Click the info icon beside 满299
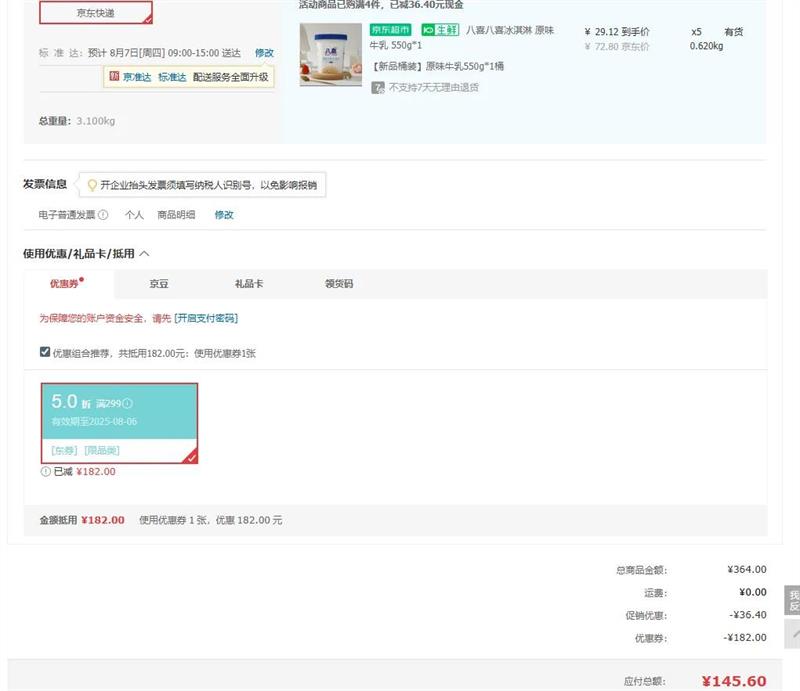The height and width of the screenshot is (691, 800). pos(128,404)
